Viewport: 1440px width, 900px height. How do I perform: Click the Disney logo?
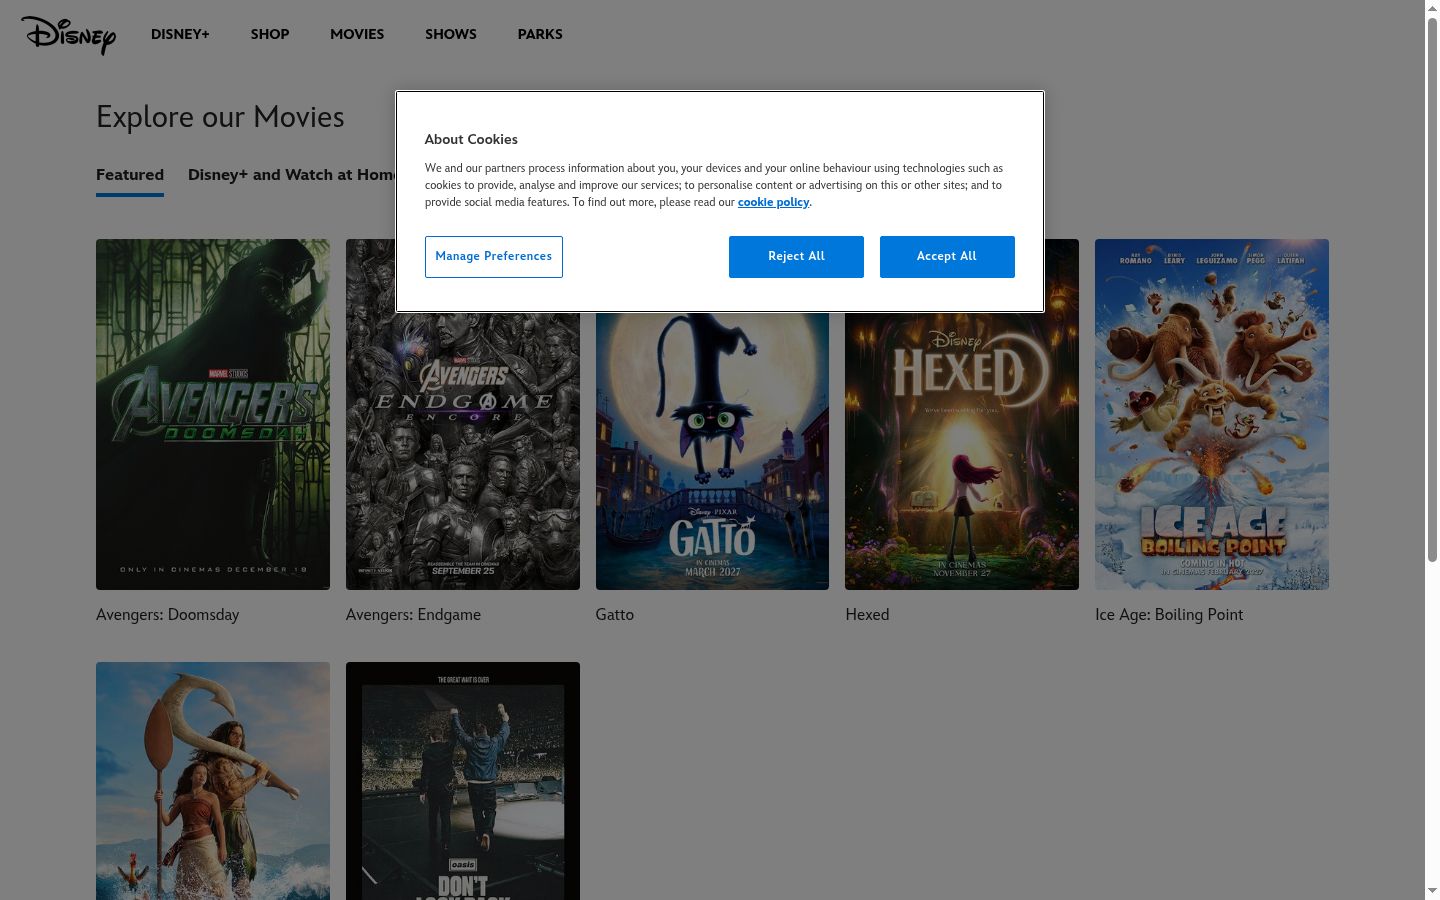tap(68, 34)
